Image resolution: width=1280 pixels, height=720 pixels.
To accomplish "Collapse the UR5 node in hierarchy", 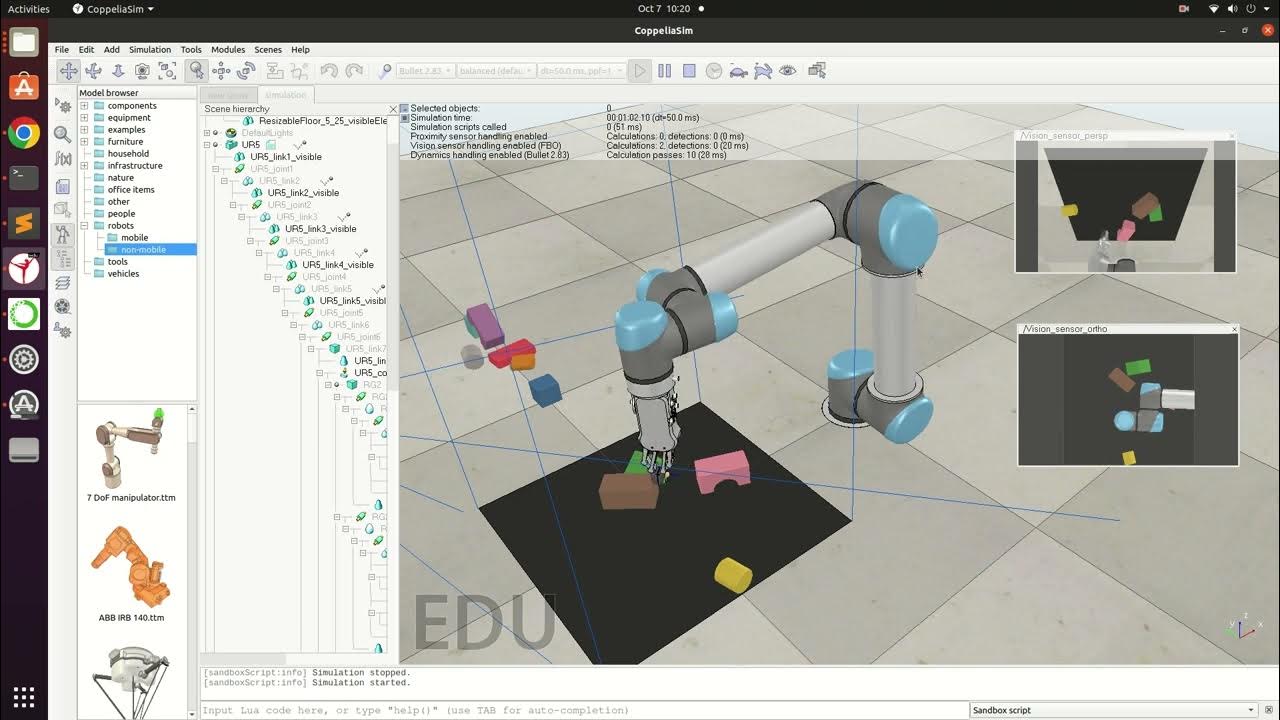I will (x=208, y=145).
